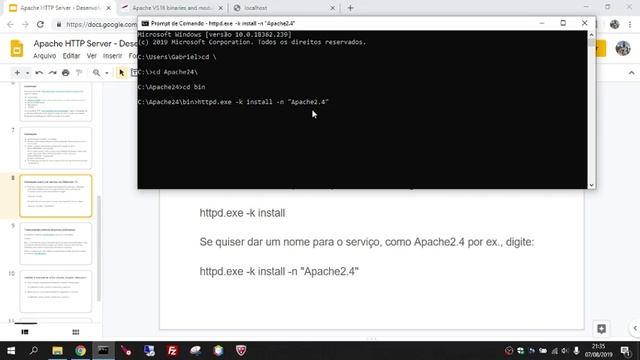
Task: Click the print icon in Slides toolbar
Action: tap(66, 73)
